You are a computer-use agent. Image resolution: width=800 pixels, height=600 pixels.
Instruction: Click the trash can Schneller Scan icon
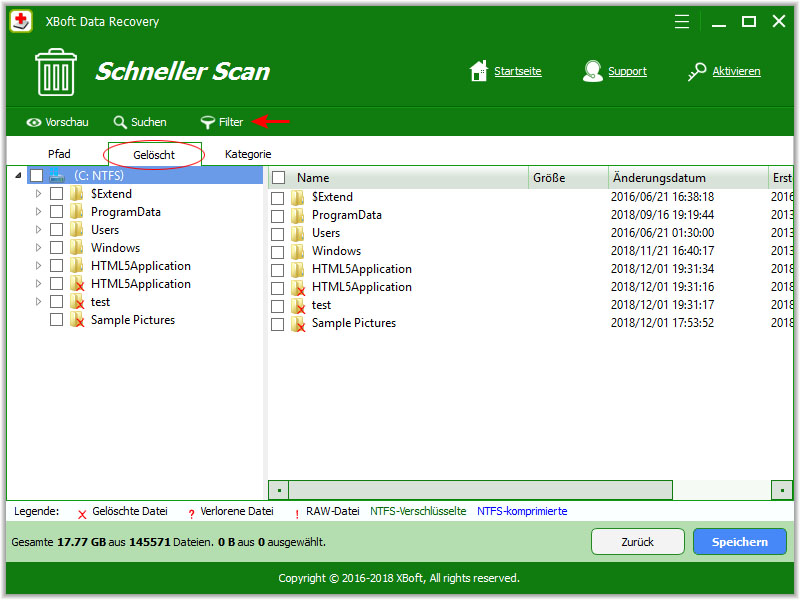coord(56,72)
